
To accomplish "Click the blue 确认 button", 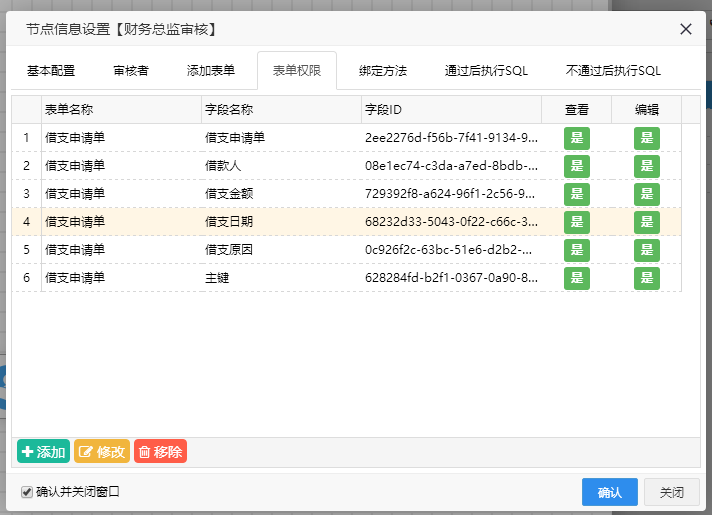I will (x=609, y=492).
